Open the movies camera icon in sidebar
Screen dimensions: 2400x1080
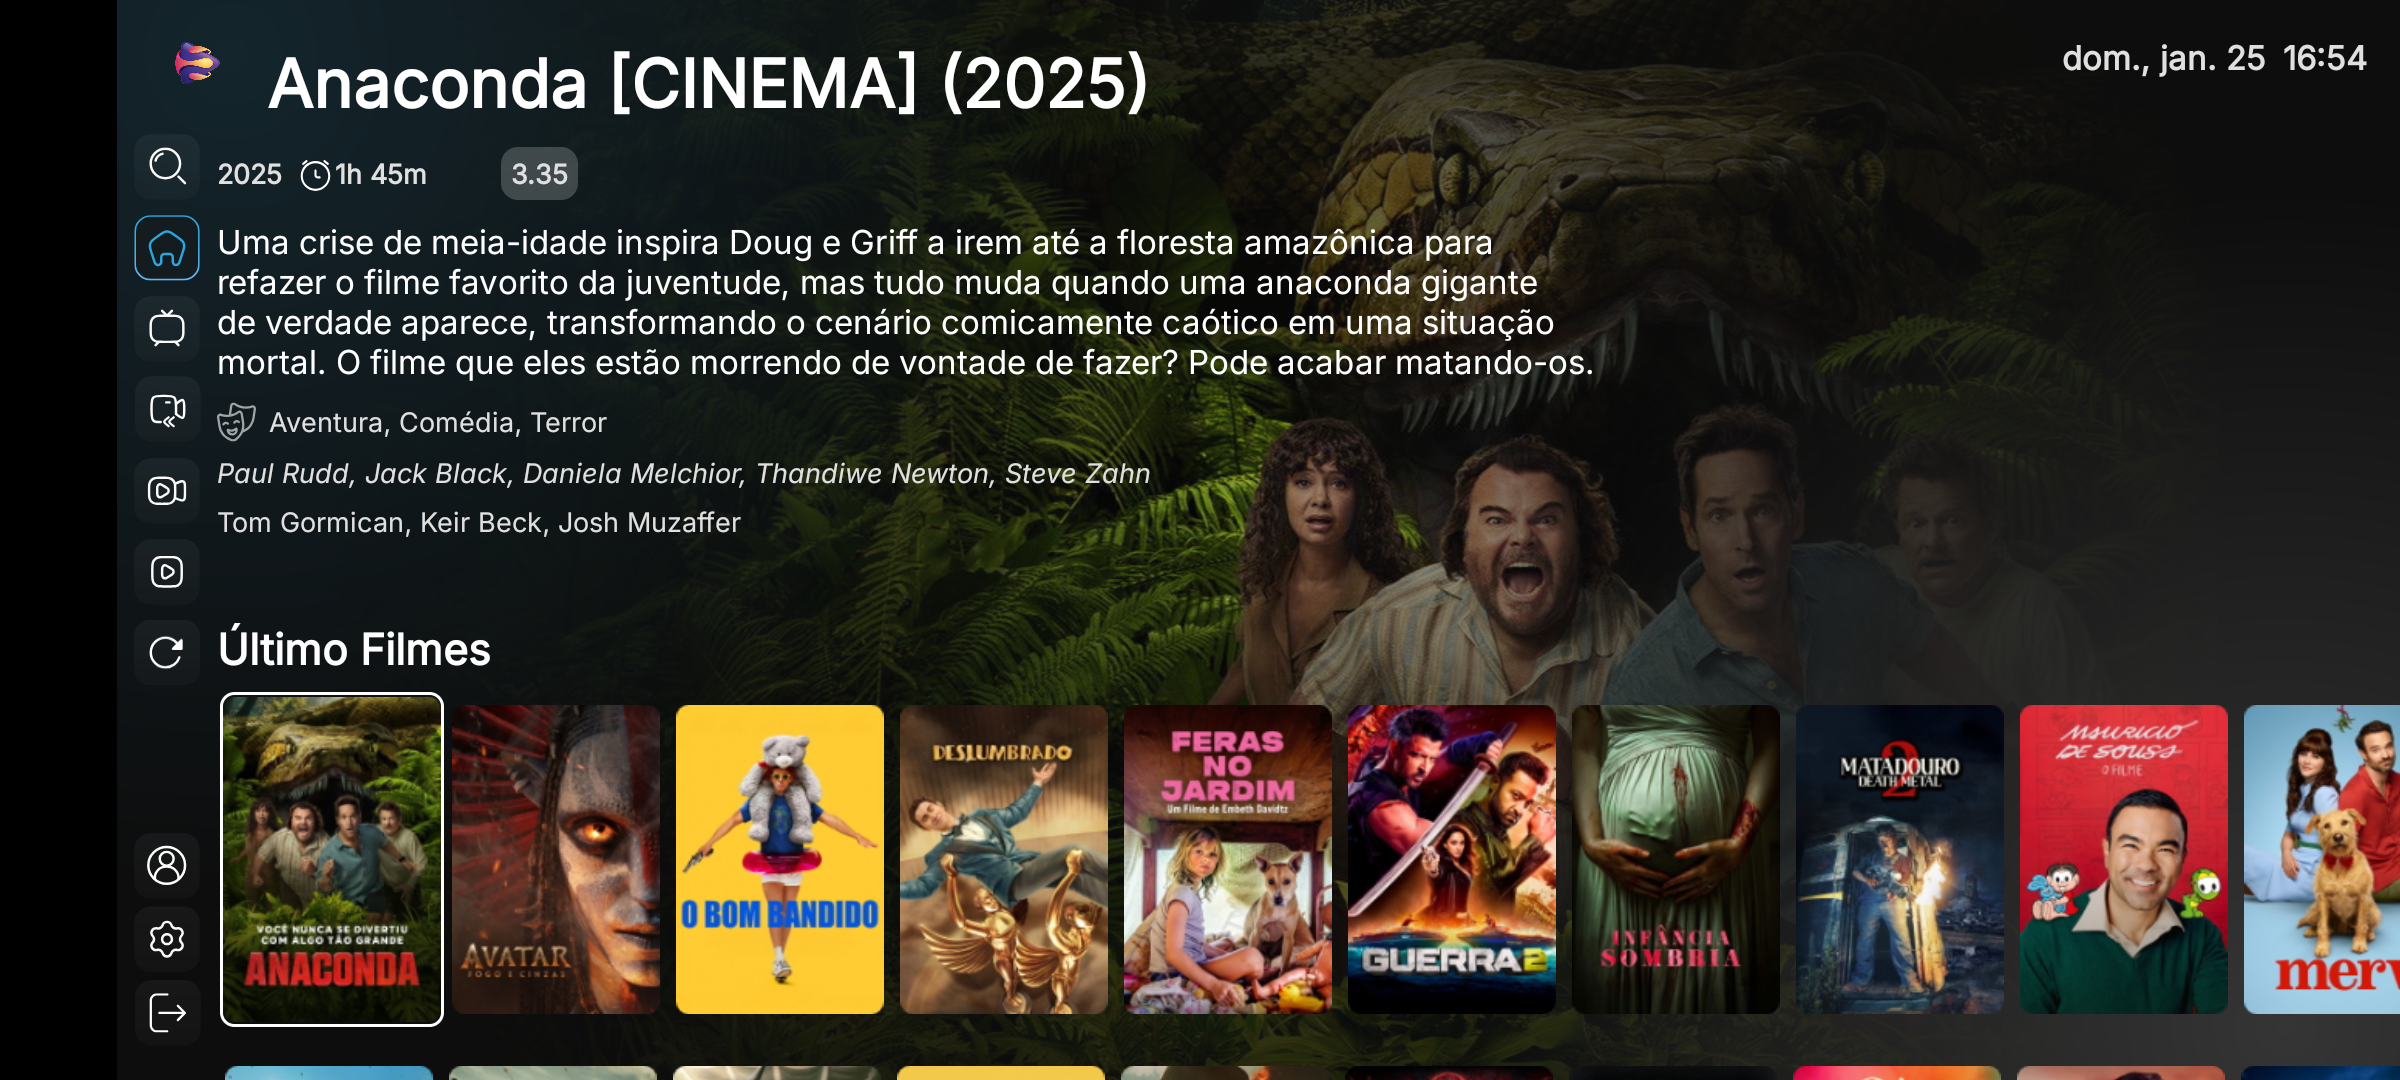pyautogui.click(x=167, y=491)
